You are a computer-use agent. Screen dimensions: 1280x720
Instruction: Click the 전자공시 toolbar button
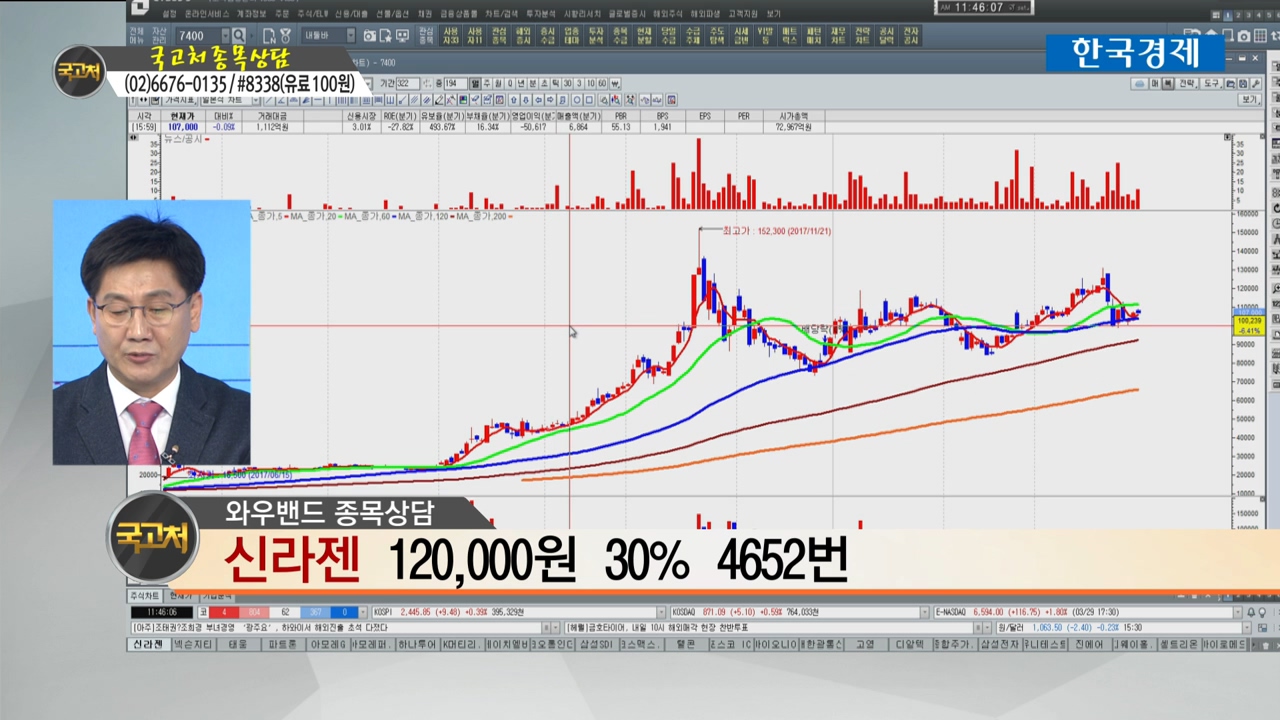click(910, 36)
